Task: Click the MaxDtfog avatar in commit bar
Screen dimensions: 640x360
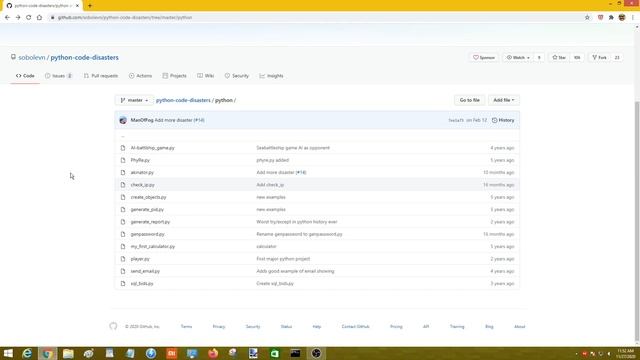Action: (x=123, y=120)
